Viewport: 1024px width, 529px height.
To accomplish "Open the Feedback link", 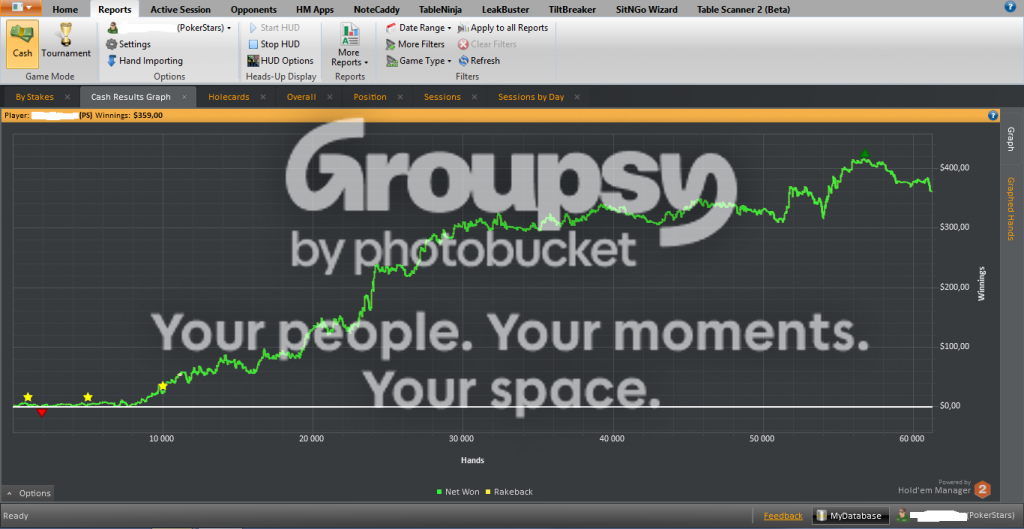I will (783, 516).
